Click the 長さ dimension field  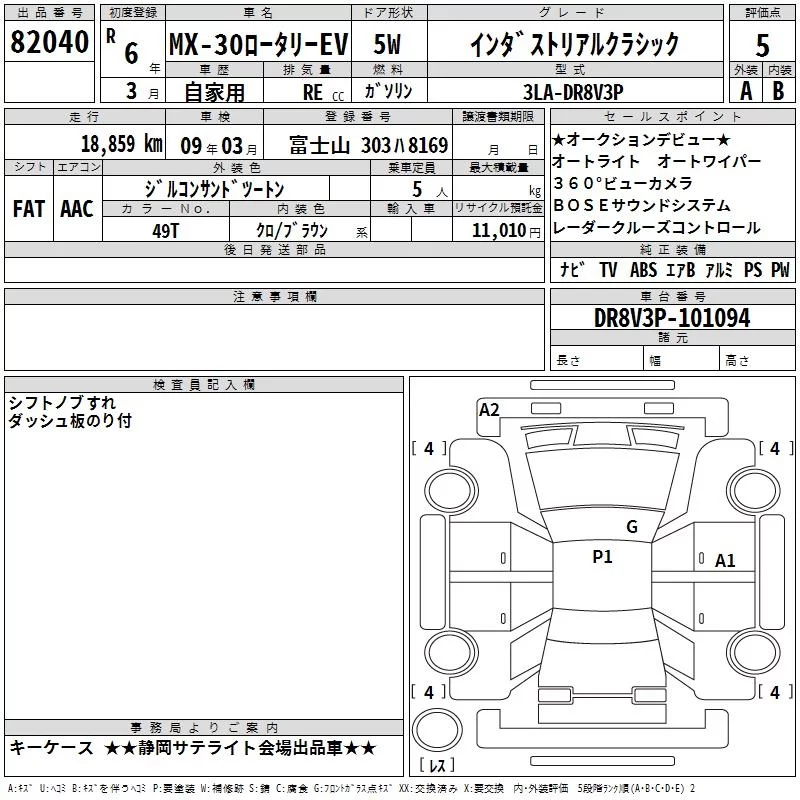(597, 360)
